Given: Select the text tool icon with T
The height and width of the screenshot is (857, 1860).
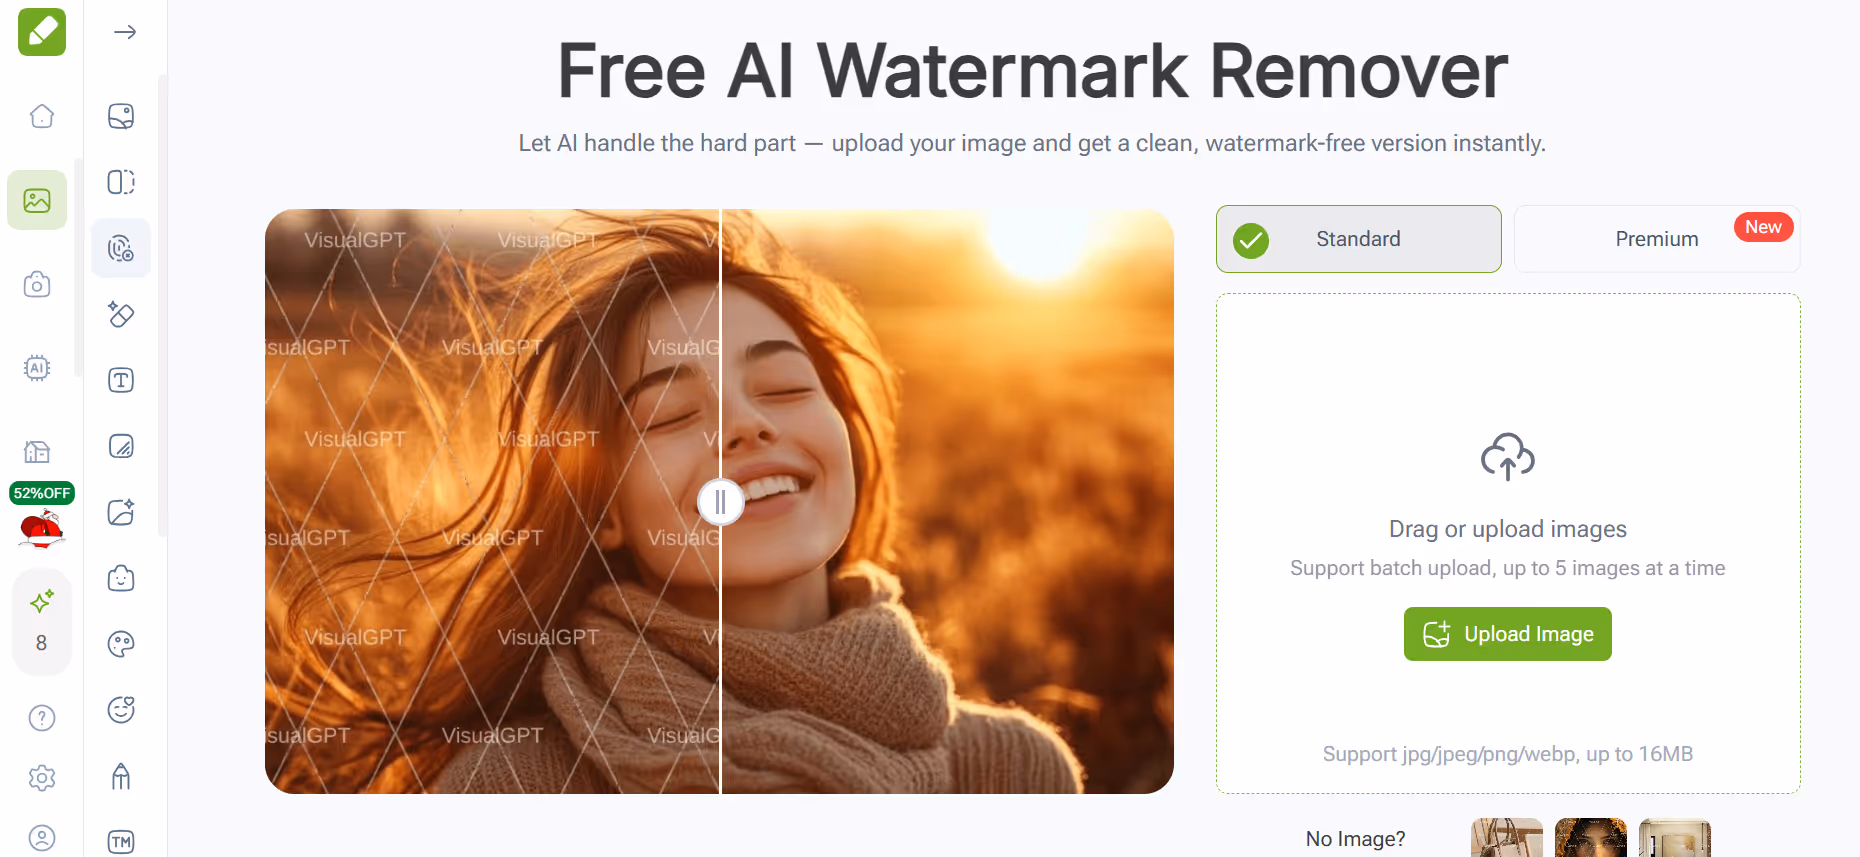Looking at the screenshot, I should point(121,380).
